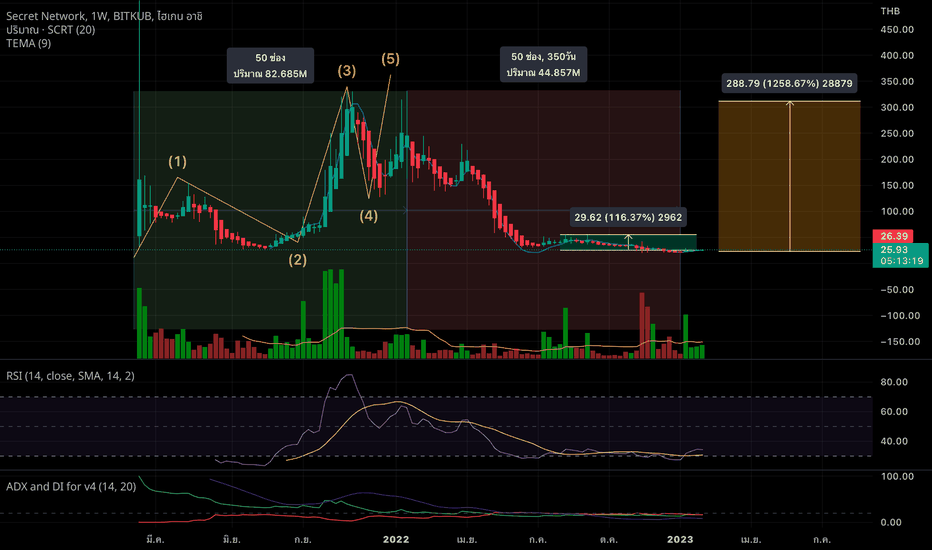
Task: Click Elliott wave label (2)
Action: point(298,260)
